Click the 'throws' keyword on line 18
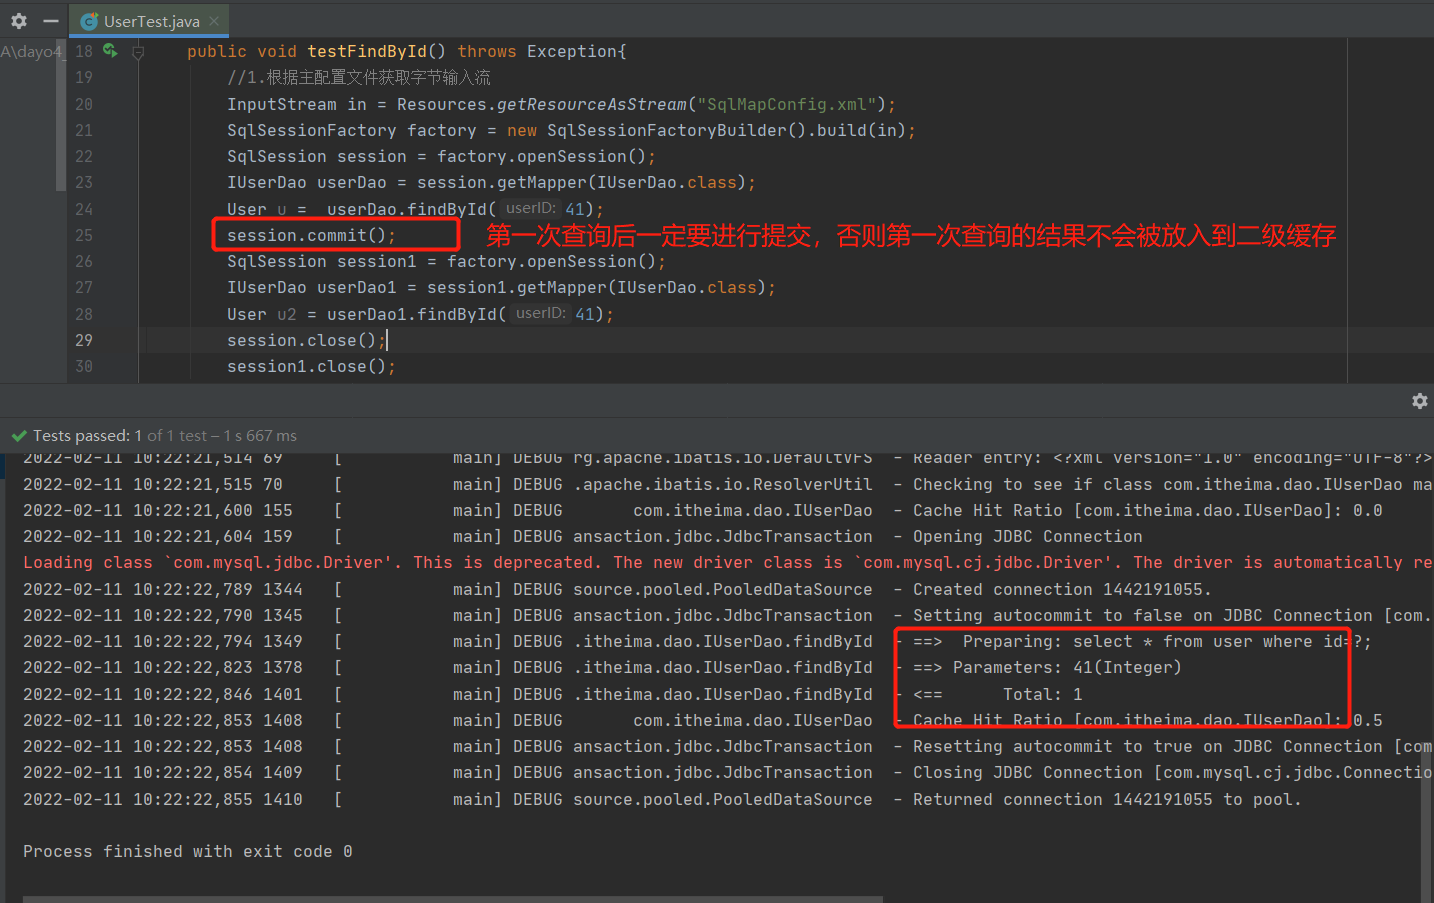1434x903 pixels. pos(487,51)
